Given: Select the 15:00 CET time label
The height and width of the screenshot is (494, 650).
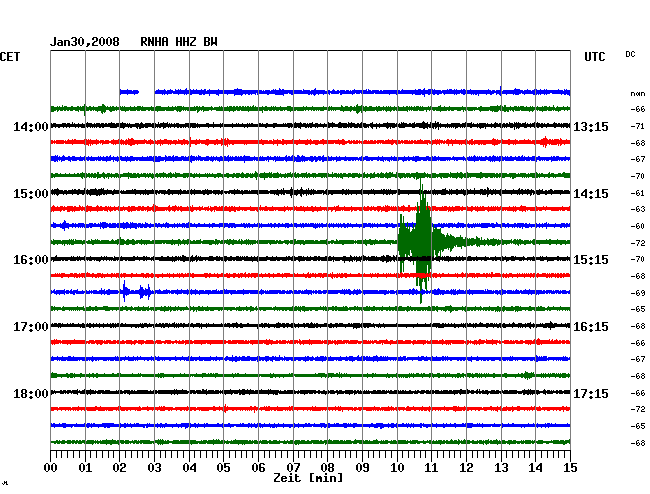Looking at the screenshot, I should [31, 193].
